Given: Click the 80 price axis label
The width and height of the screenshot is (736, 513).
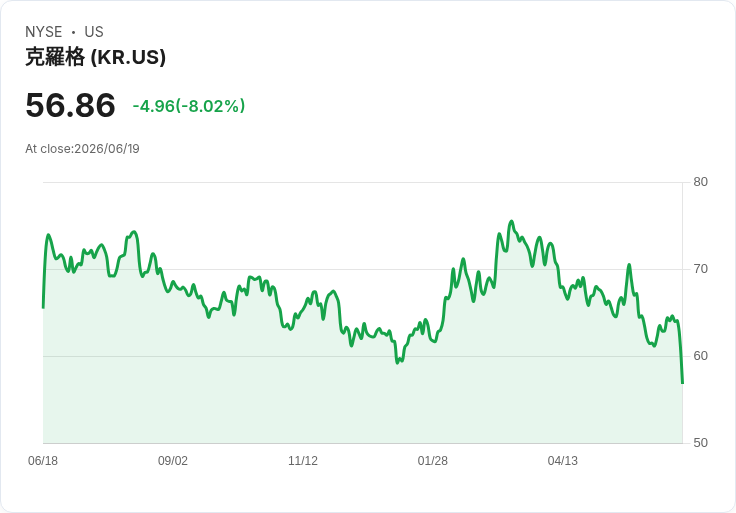Looking at the screenshot, I should (x=700, y=182).
